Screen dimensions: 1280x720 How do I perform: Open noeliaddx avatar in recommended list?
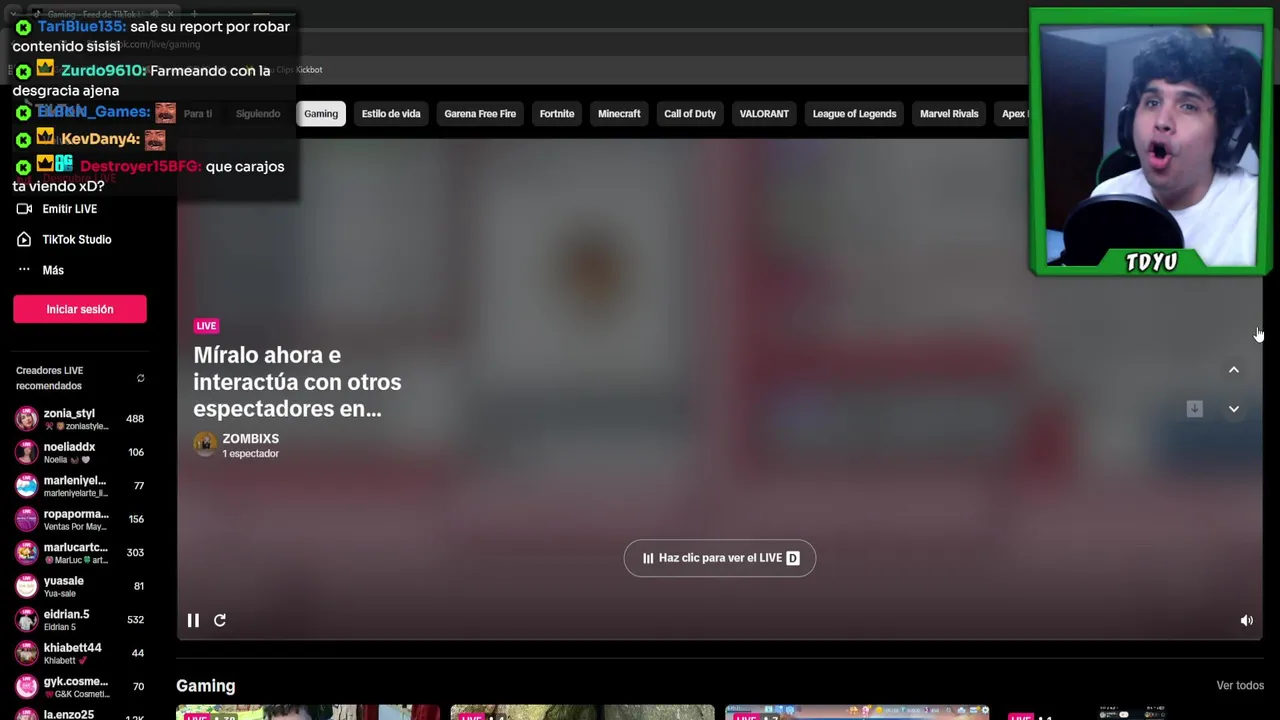[27, 452]
